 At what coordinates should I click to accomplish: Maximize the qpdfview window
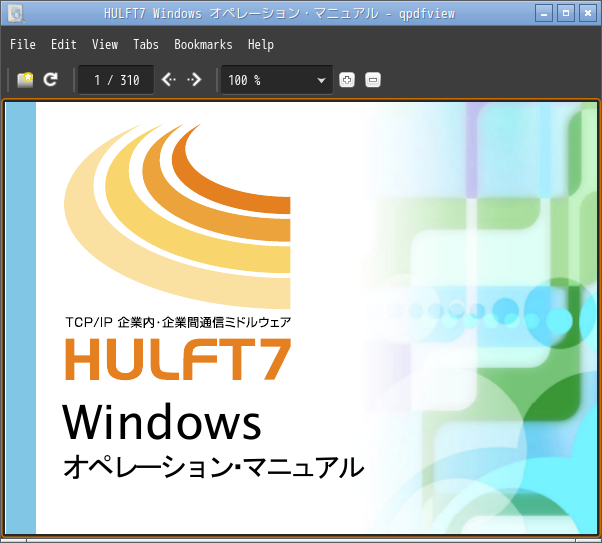click(566, 13)
